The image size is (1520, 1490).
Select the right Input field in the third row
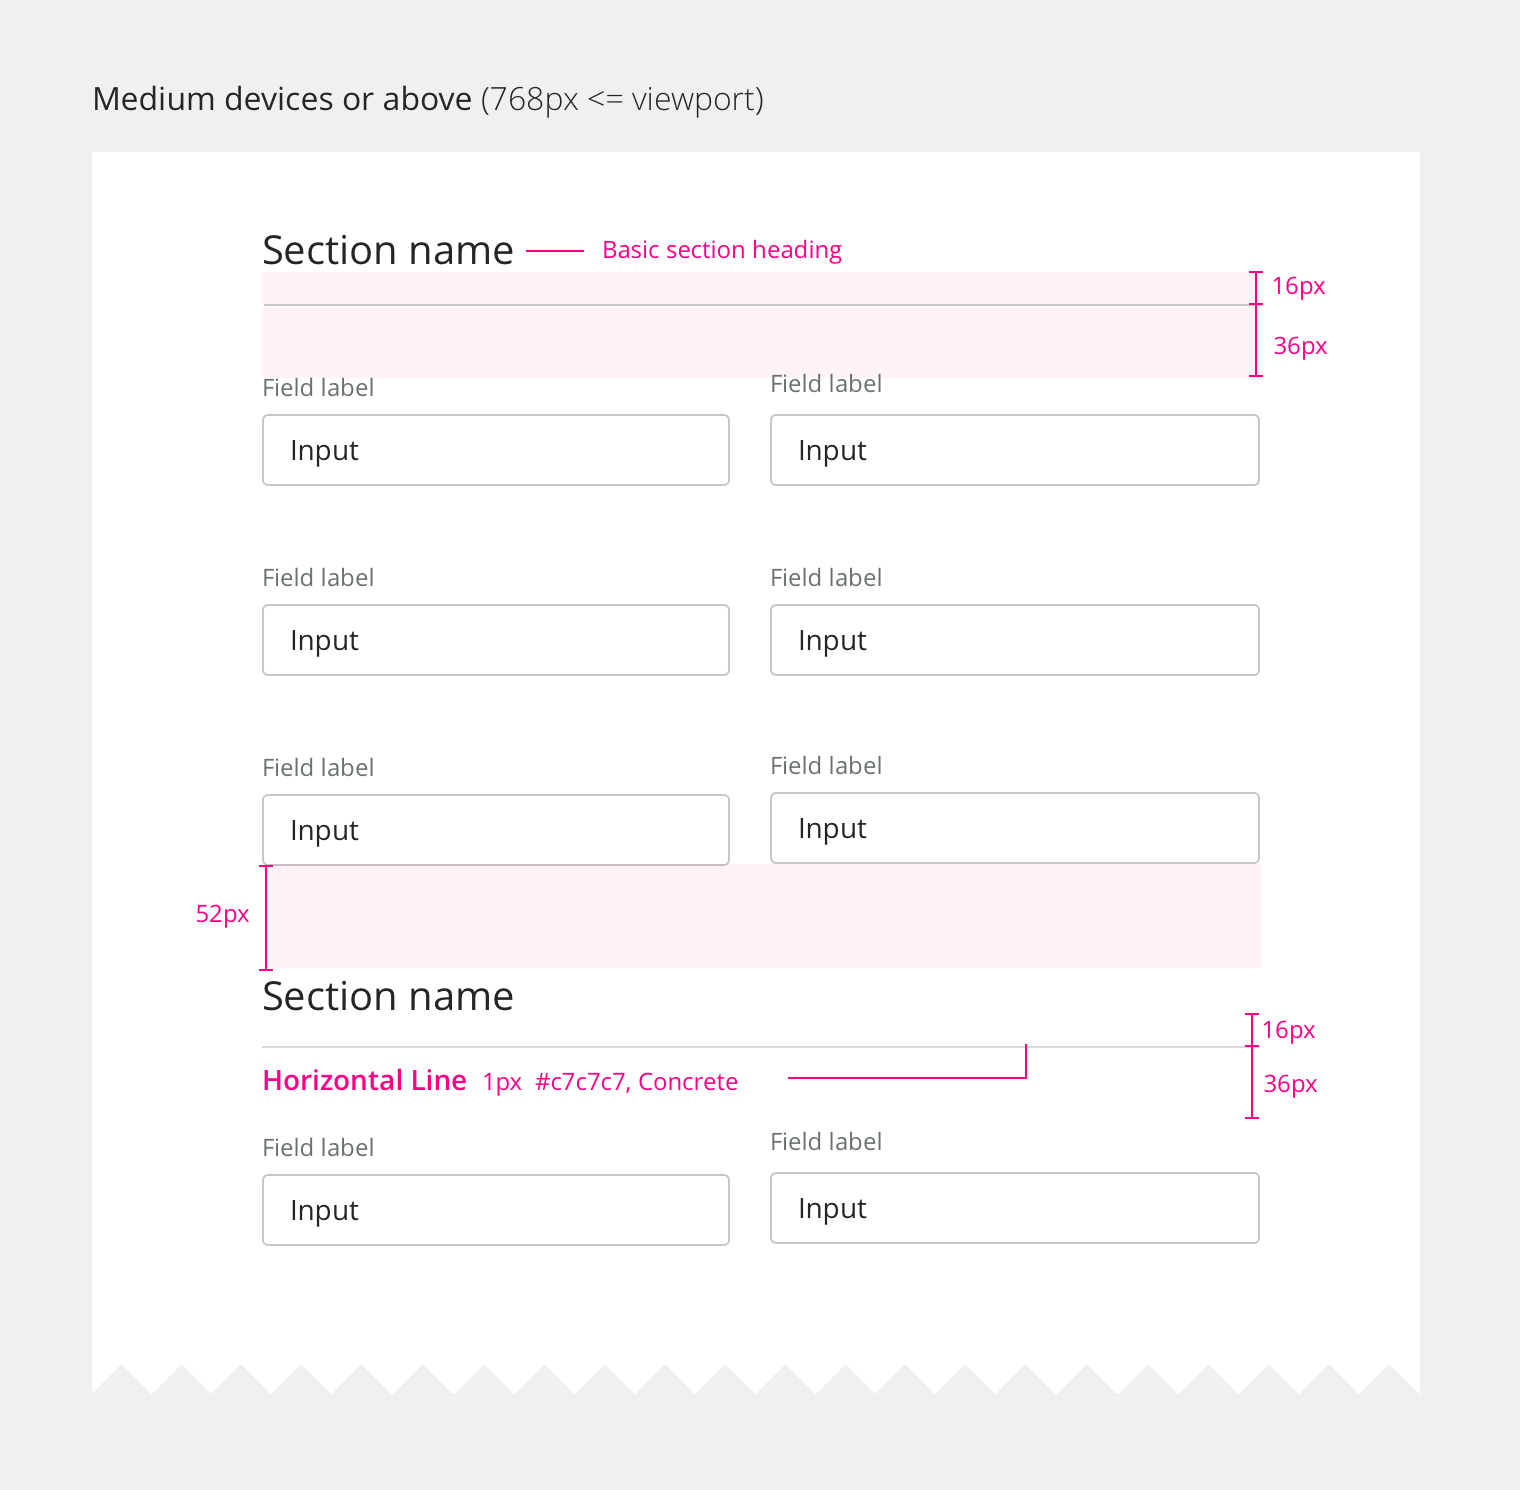click(x=1014, y=828)
